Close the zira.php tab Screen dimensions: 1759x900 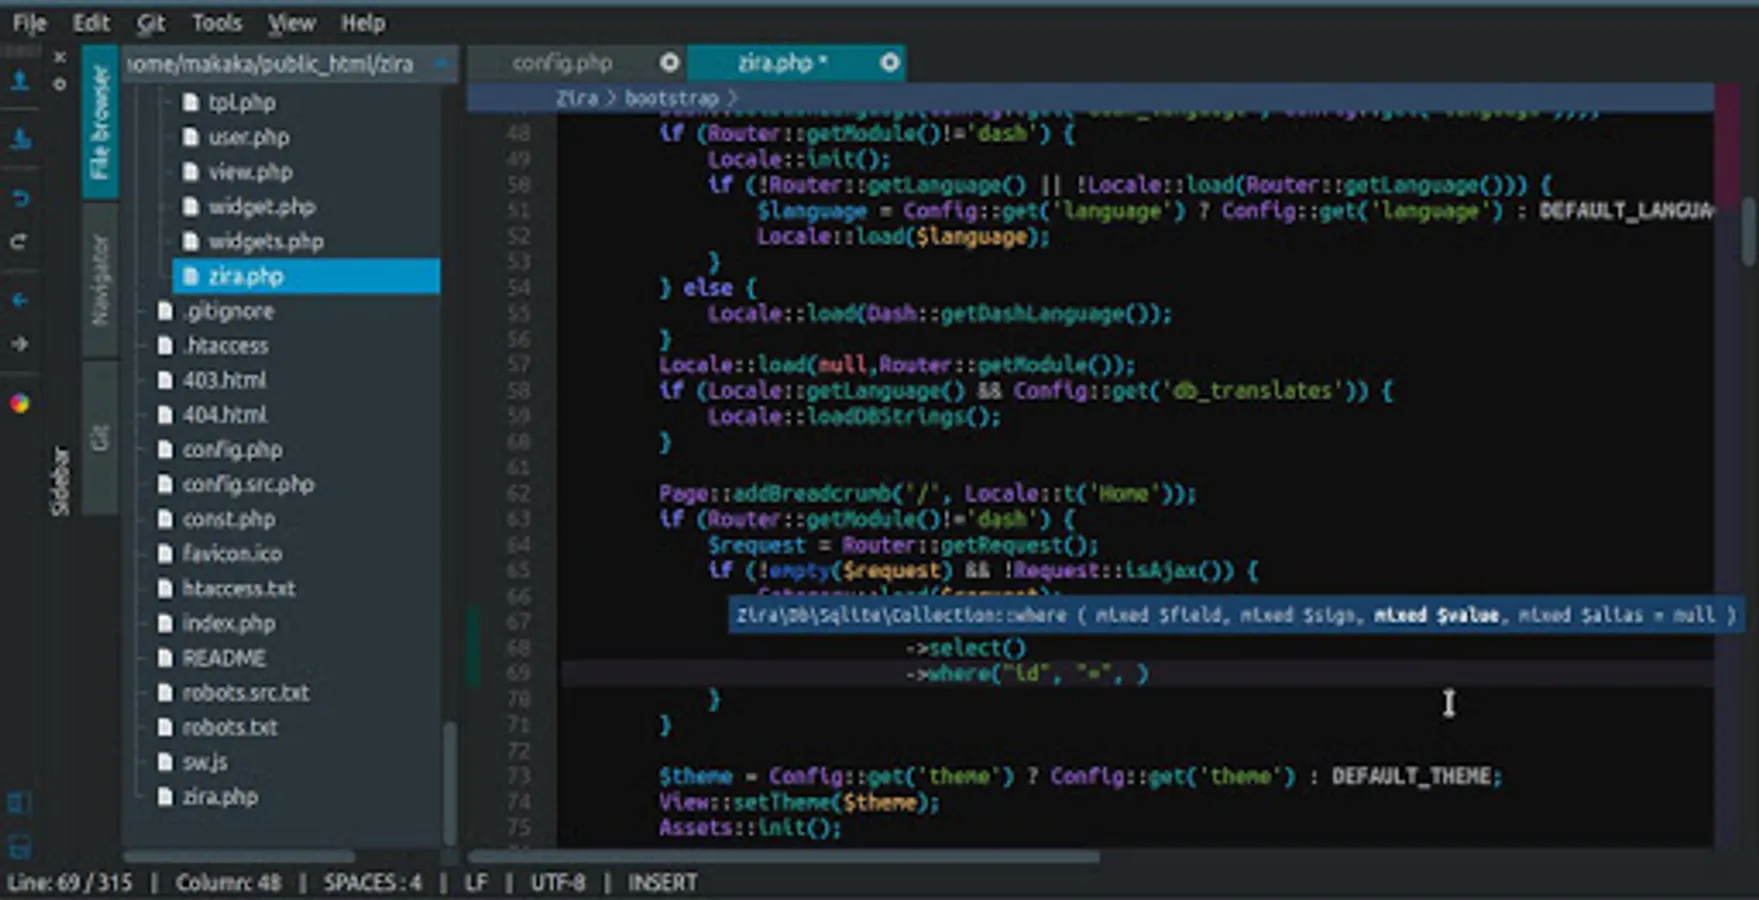(889, 63)
